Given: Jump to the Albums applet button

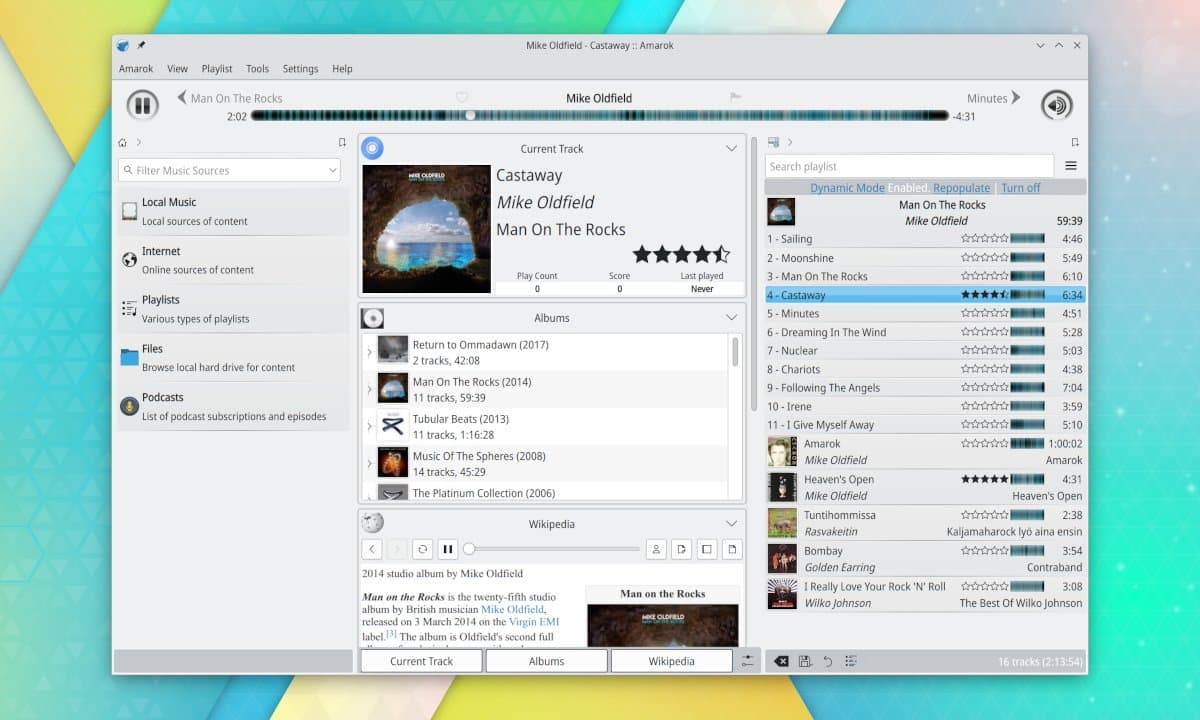Looking at the screenshot, I should click(x=547, y=661).
